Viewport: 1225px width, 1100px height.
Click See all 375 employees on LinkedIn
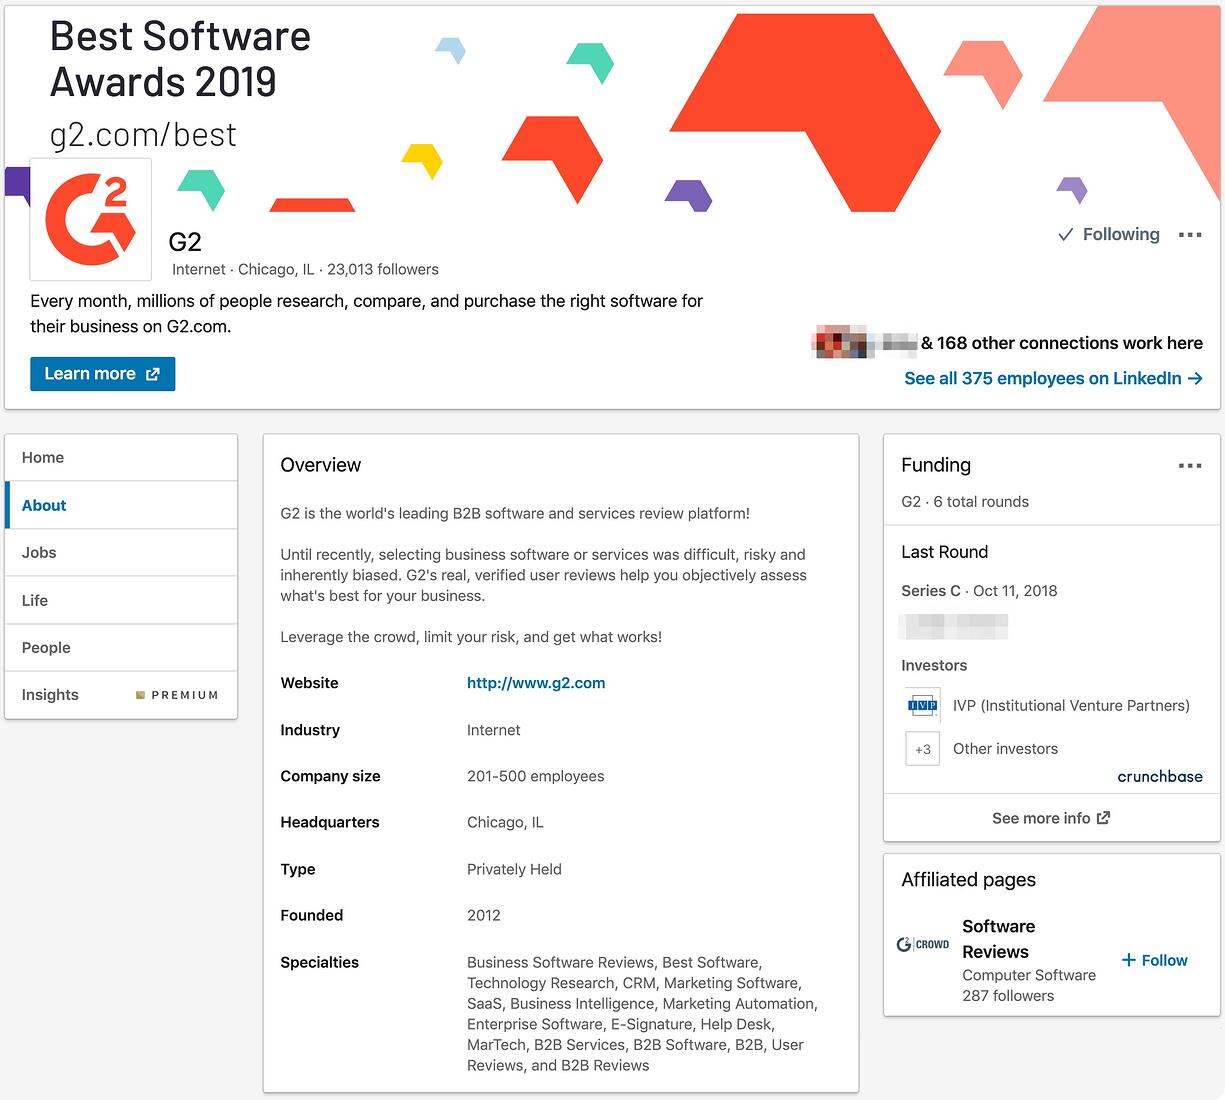point(1052,379)
